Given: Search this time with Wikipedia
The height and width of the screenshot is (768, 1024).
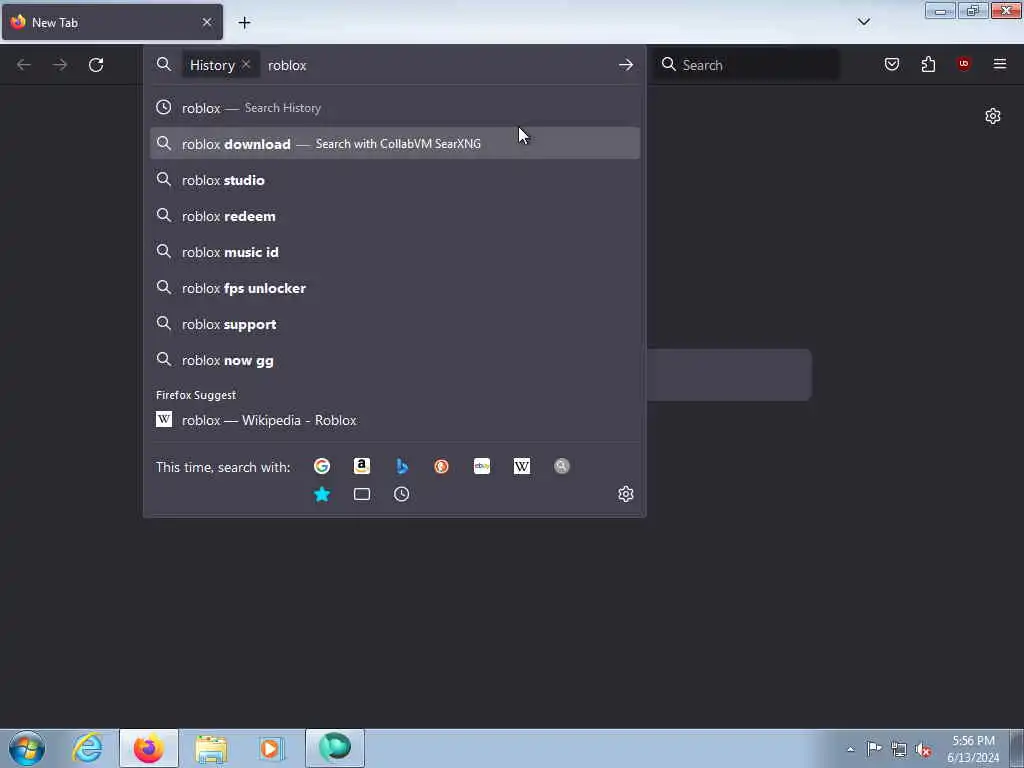Looking at the screenshot, I should click(x=522, y=466).
